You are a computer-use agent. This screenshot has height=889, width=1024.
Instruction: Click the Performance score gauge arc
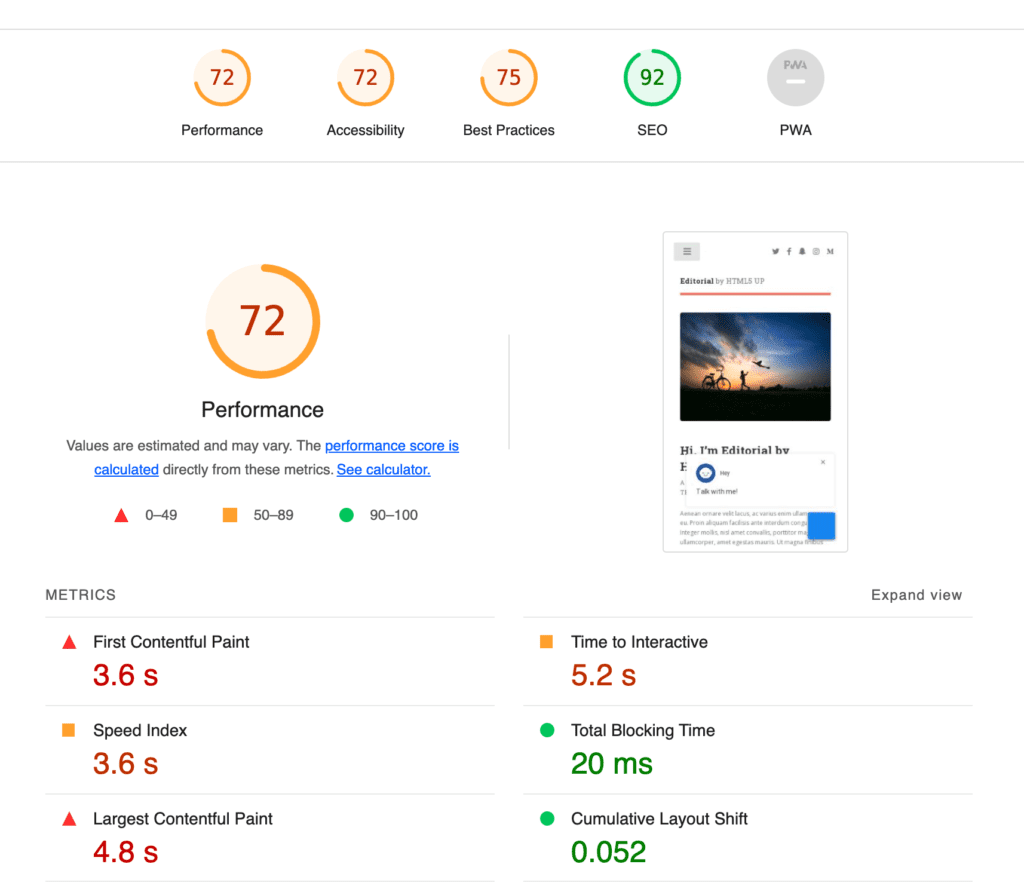coord(262,321)
